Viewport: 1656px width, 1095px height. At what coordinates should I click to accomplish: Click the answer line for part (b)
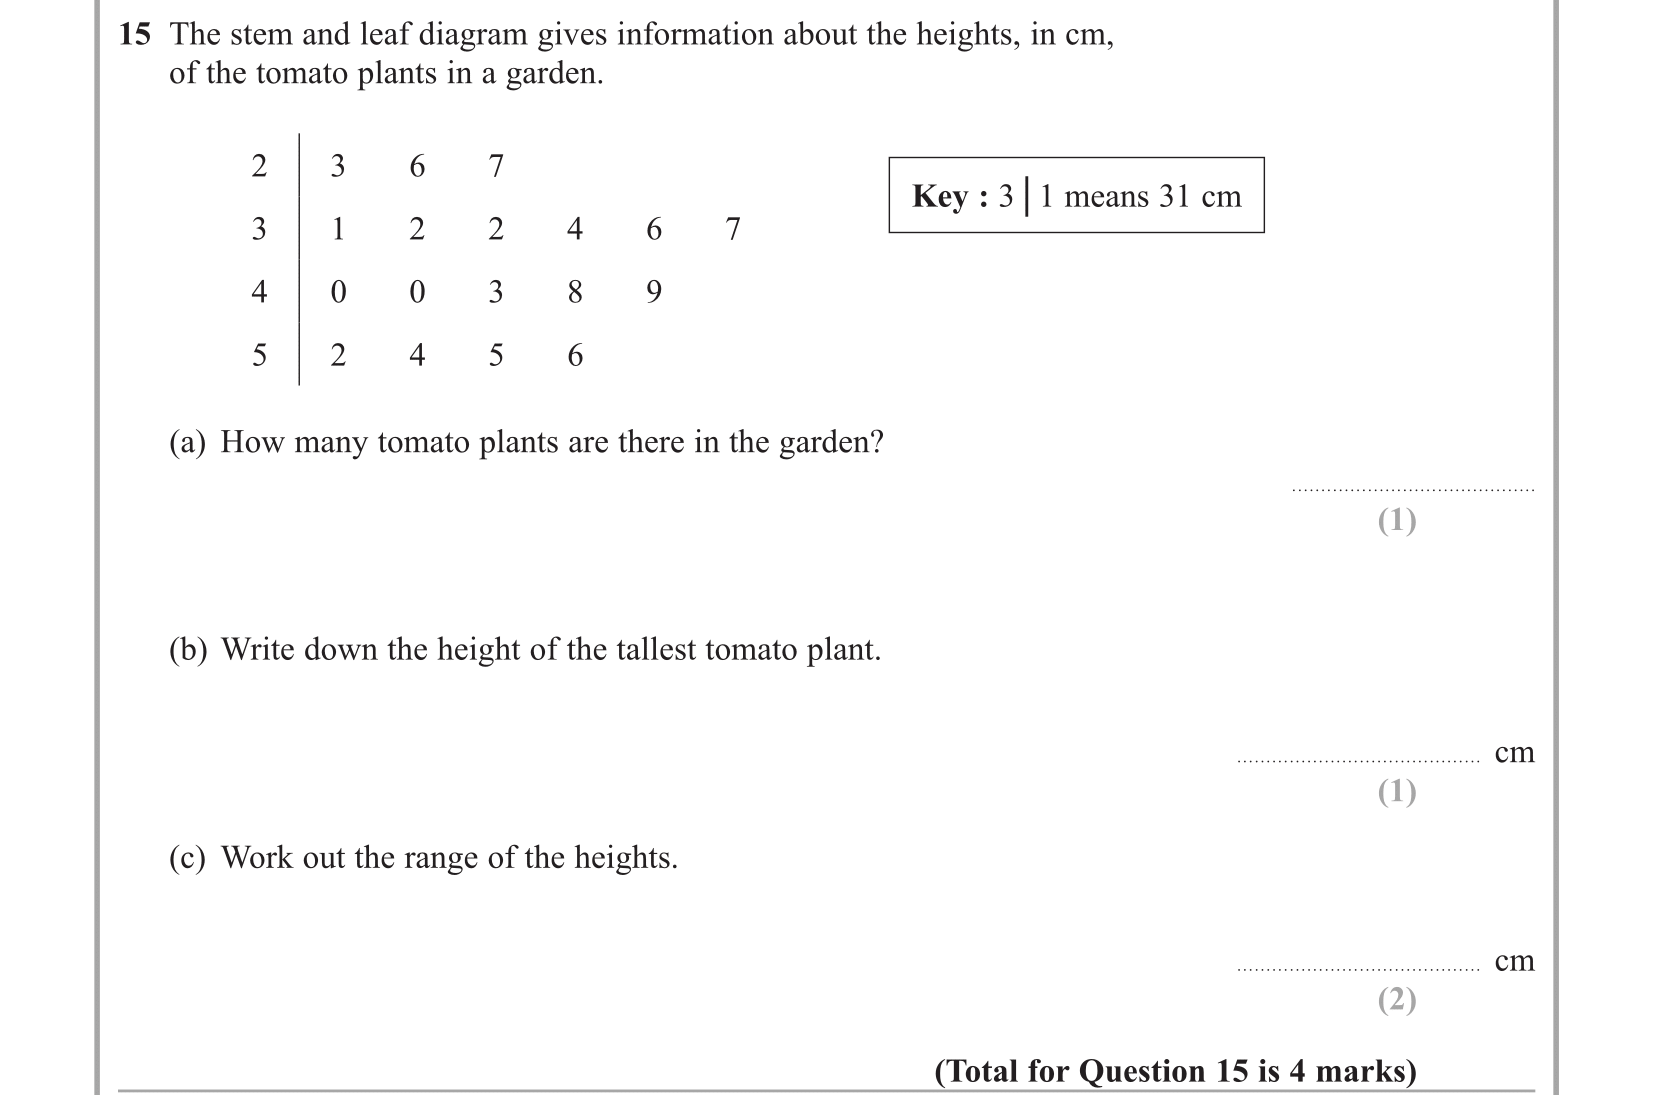pyautogui.click(x=1358, y=760)
